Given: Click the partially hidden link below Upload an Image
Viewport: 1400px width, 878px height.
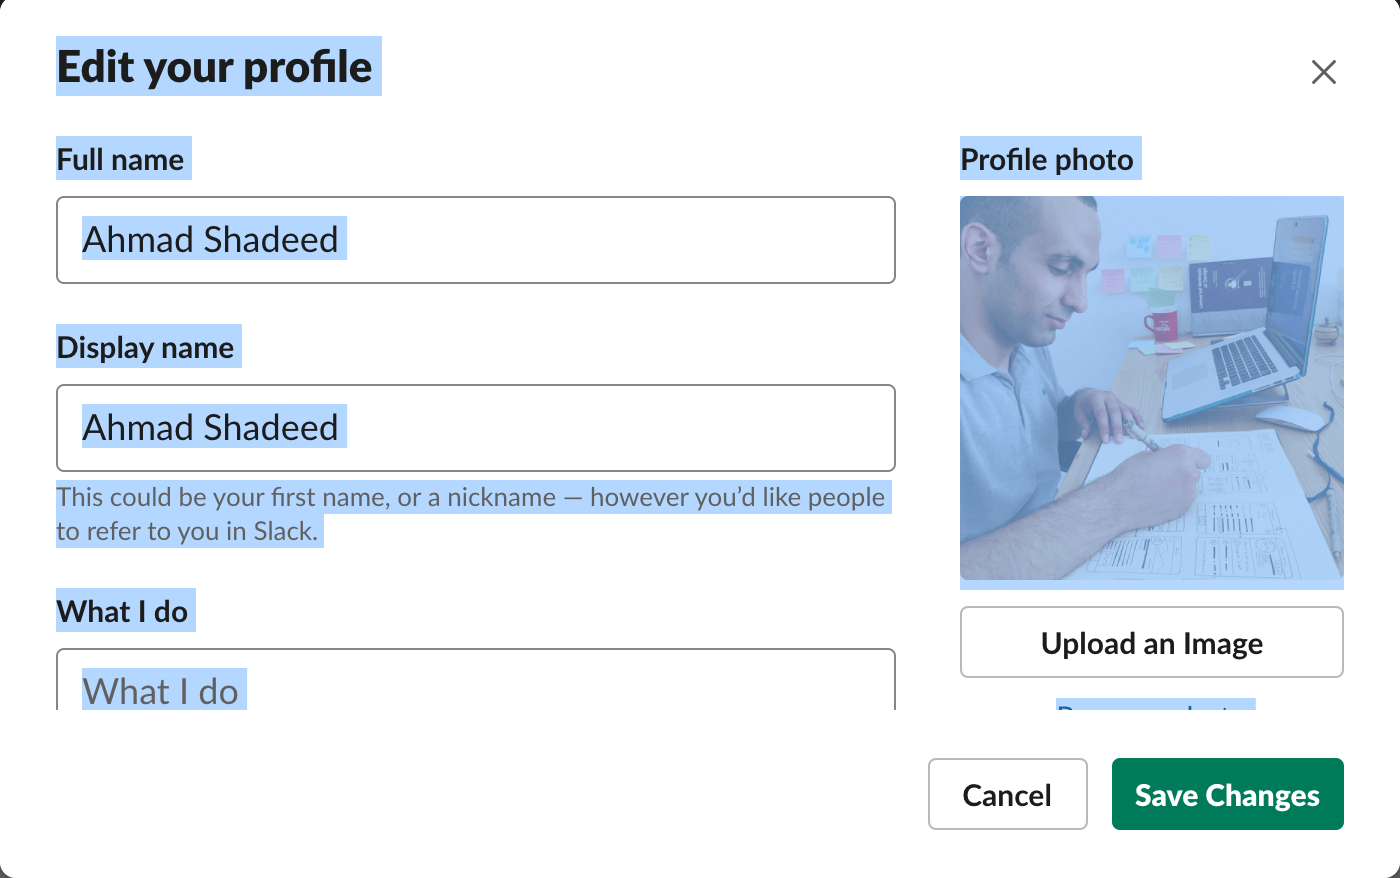Looking at the screenshot, I should (x=1155, y=707).
